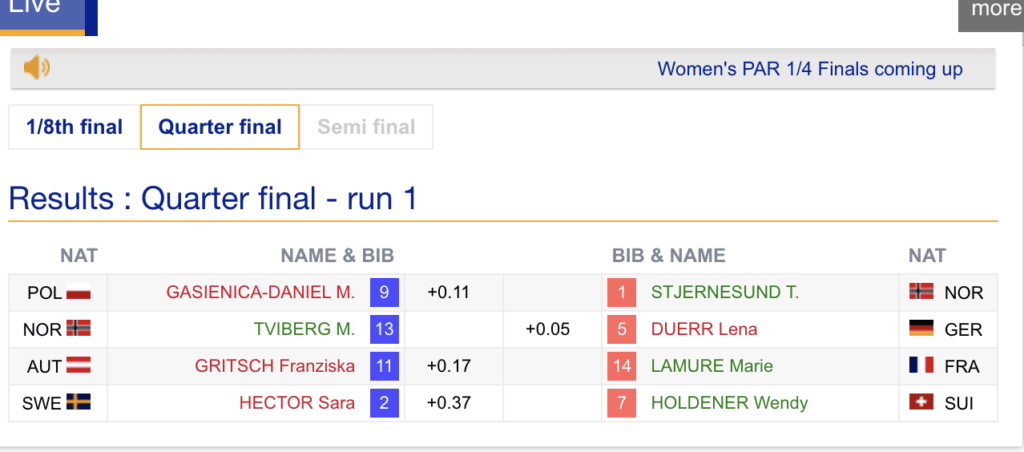
Task: Click the HOLDENER Wendy name link
Action: click(x=729, y=403)
